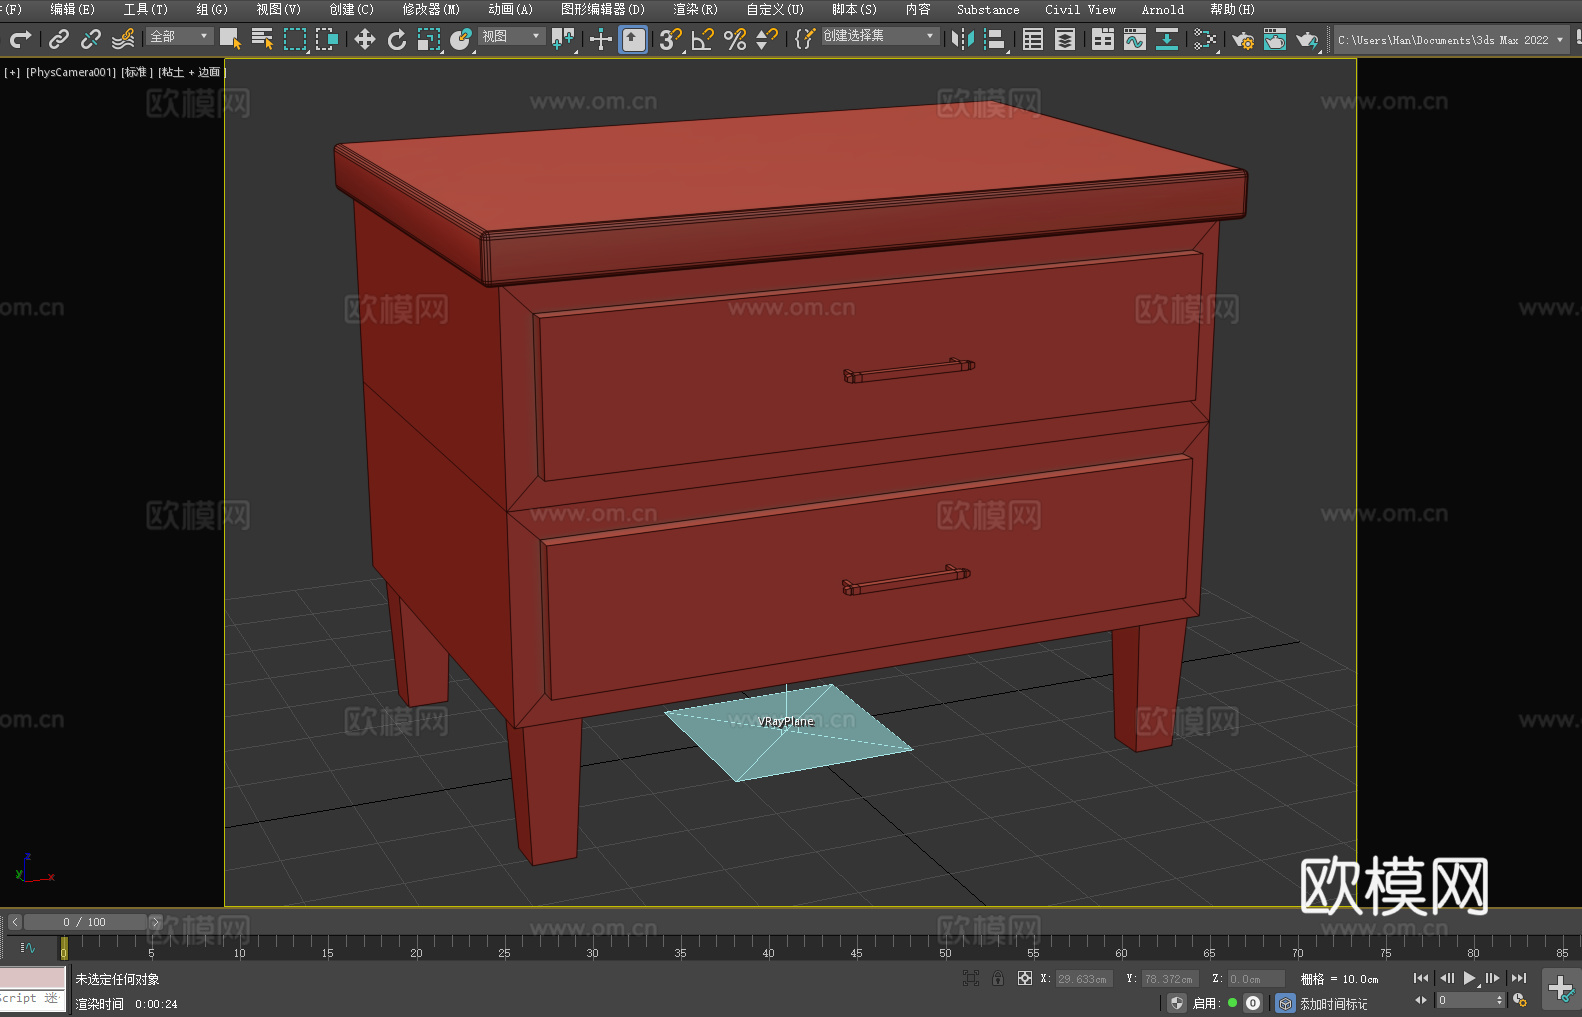Open the 创建选择集 named selection dropdown
The image size is (1582, 1017).
(880, 36)
